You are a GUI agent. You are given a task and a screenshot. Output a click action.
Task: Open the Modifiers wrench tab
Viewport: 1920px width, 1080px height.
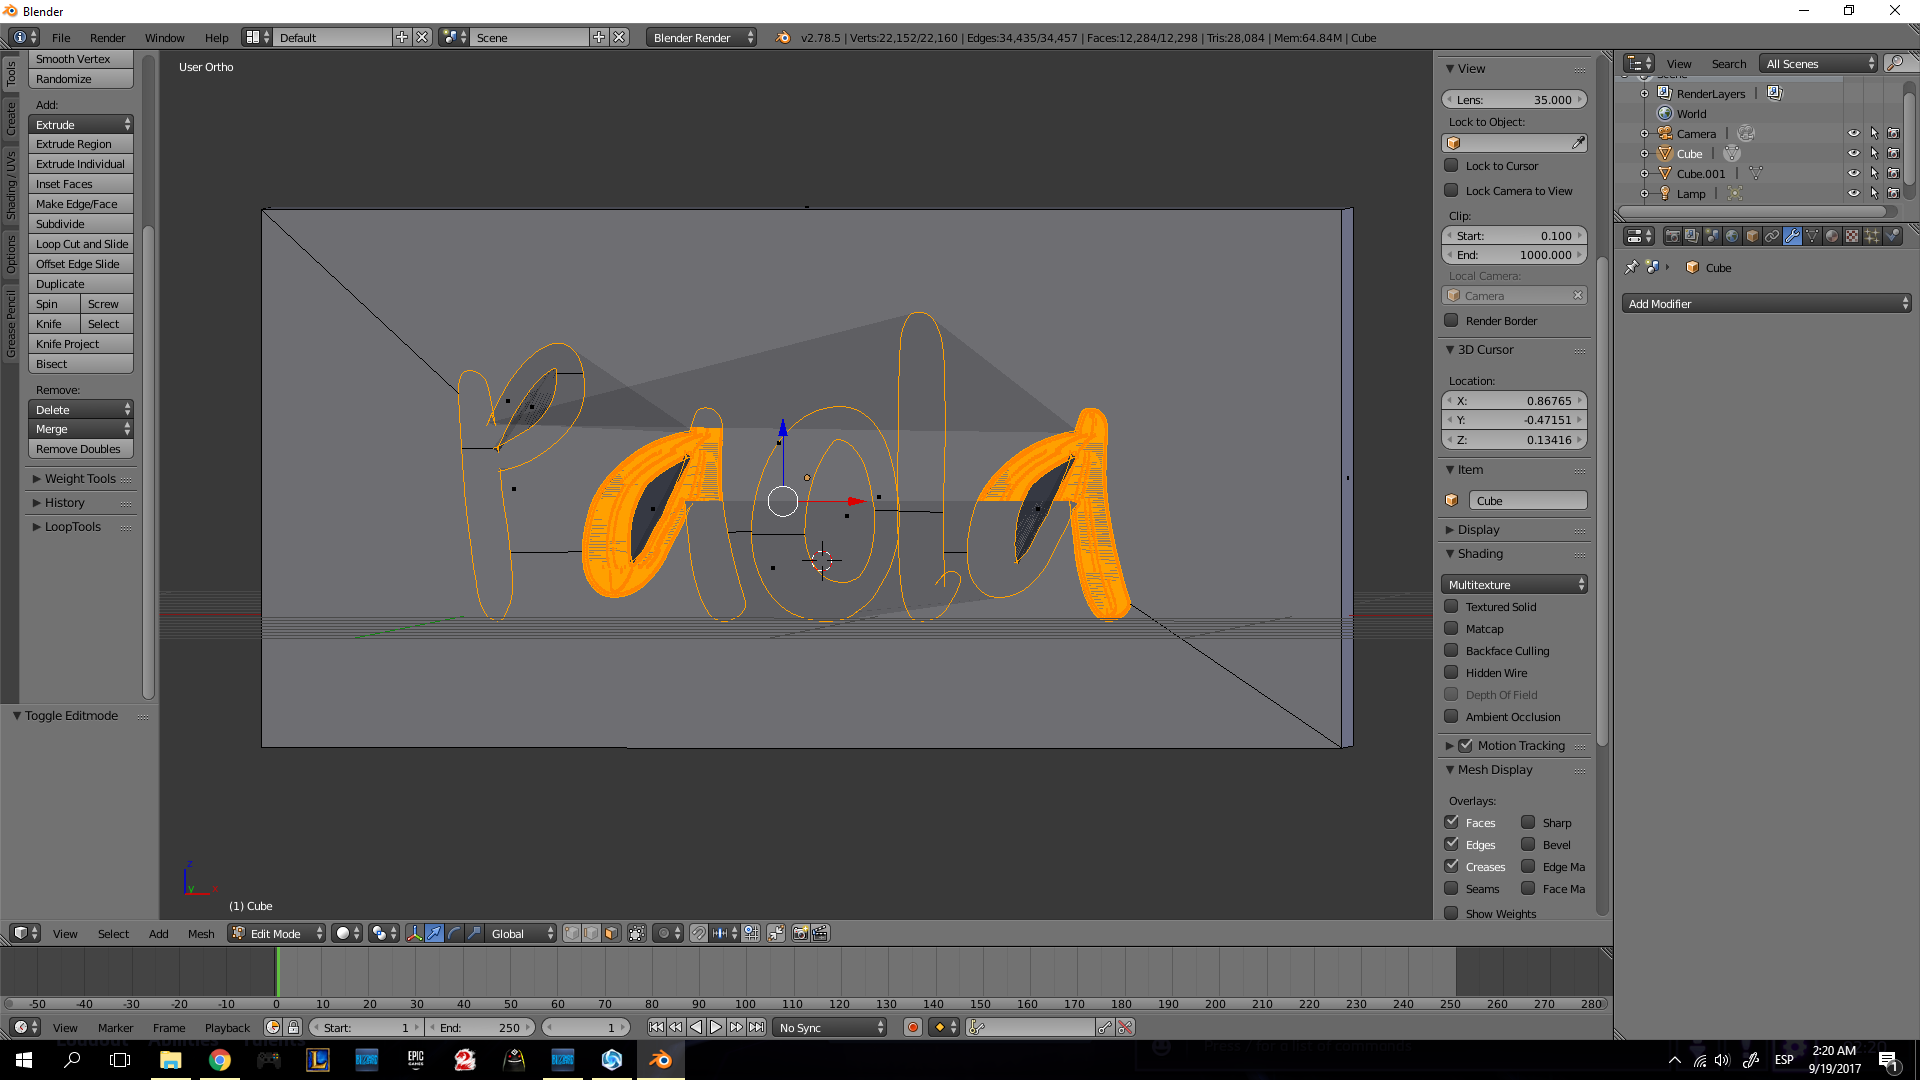click(1792, 237)
